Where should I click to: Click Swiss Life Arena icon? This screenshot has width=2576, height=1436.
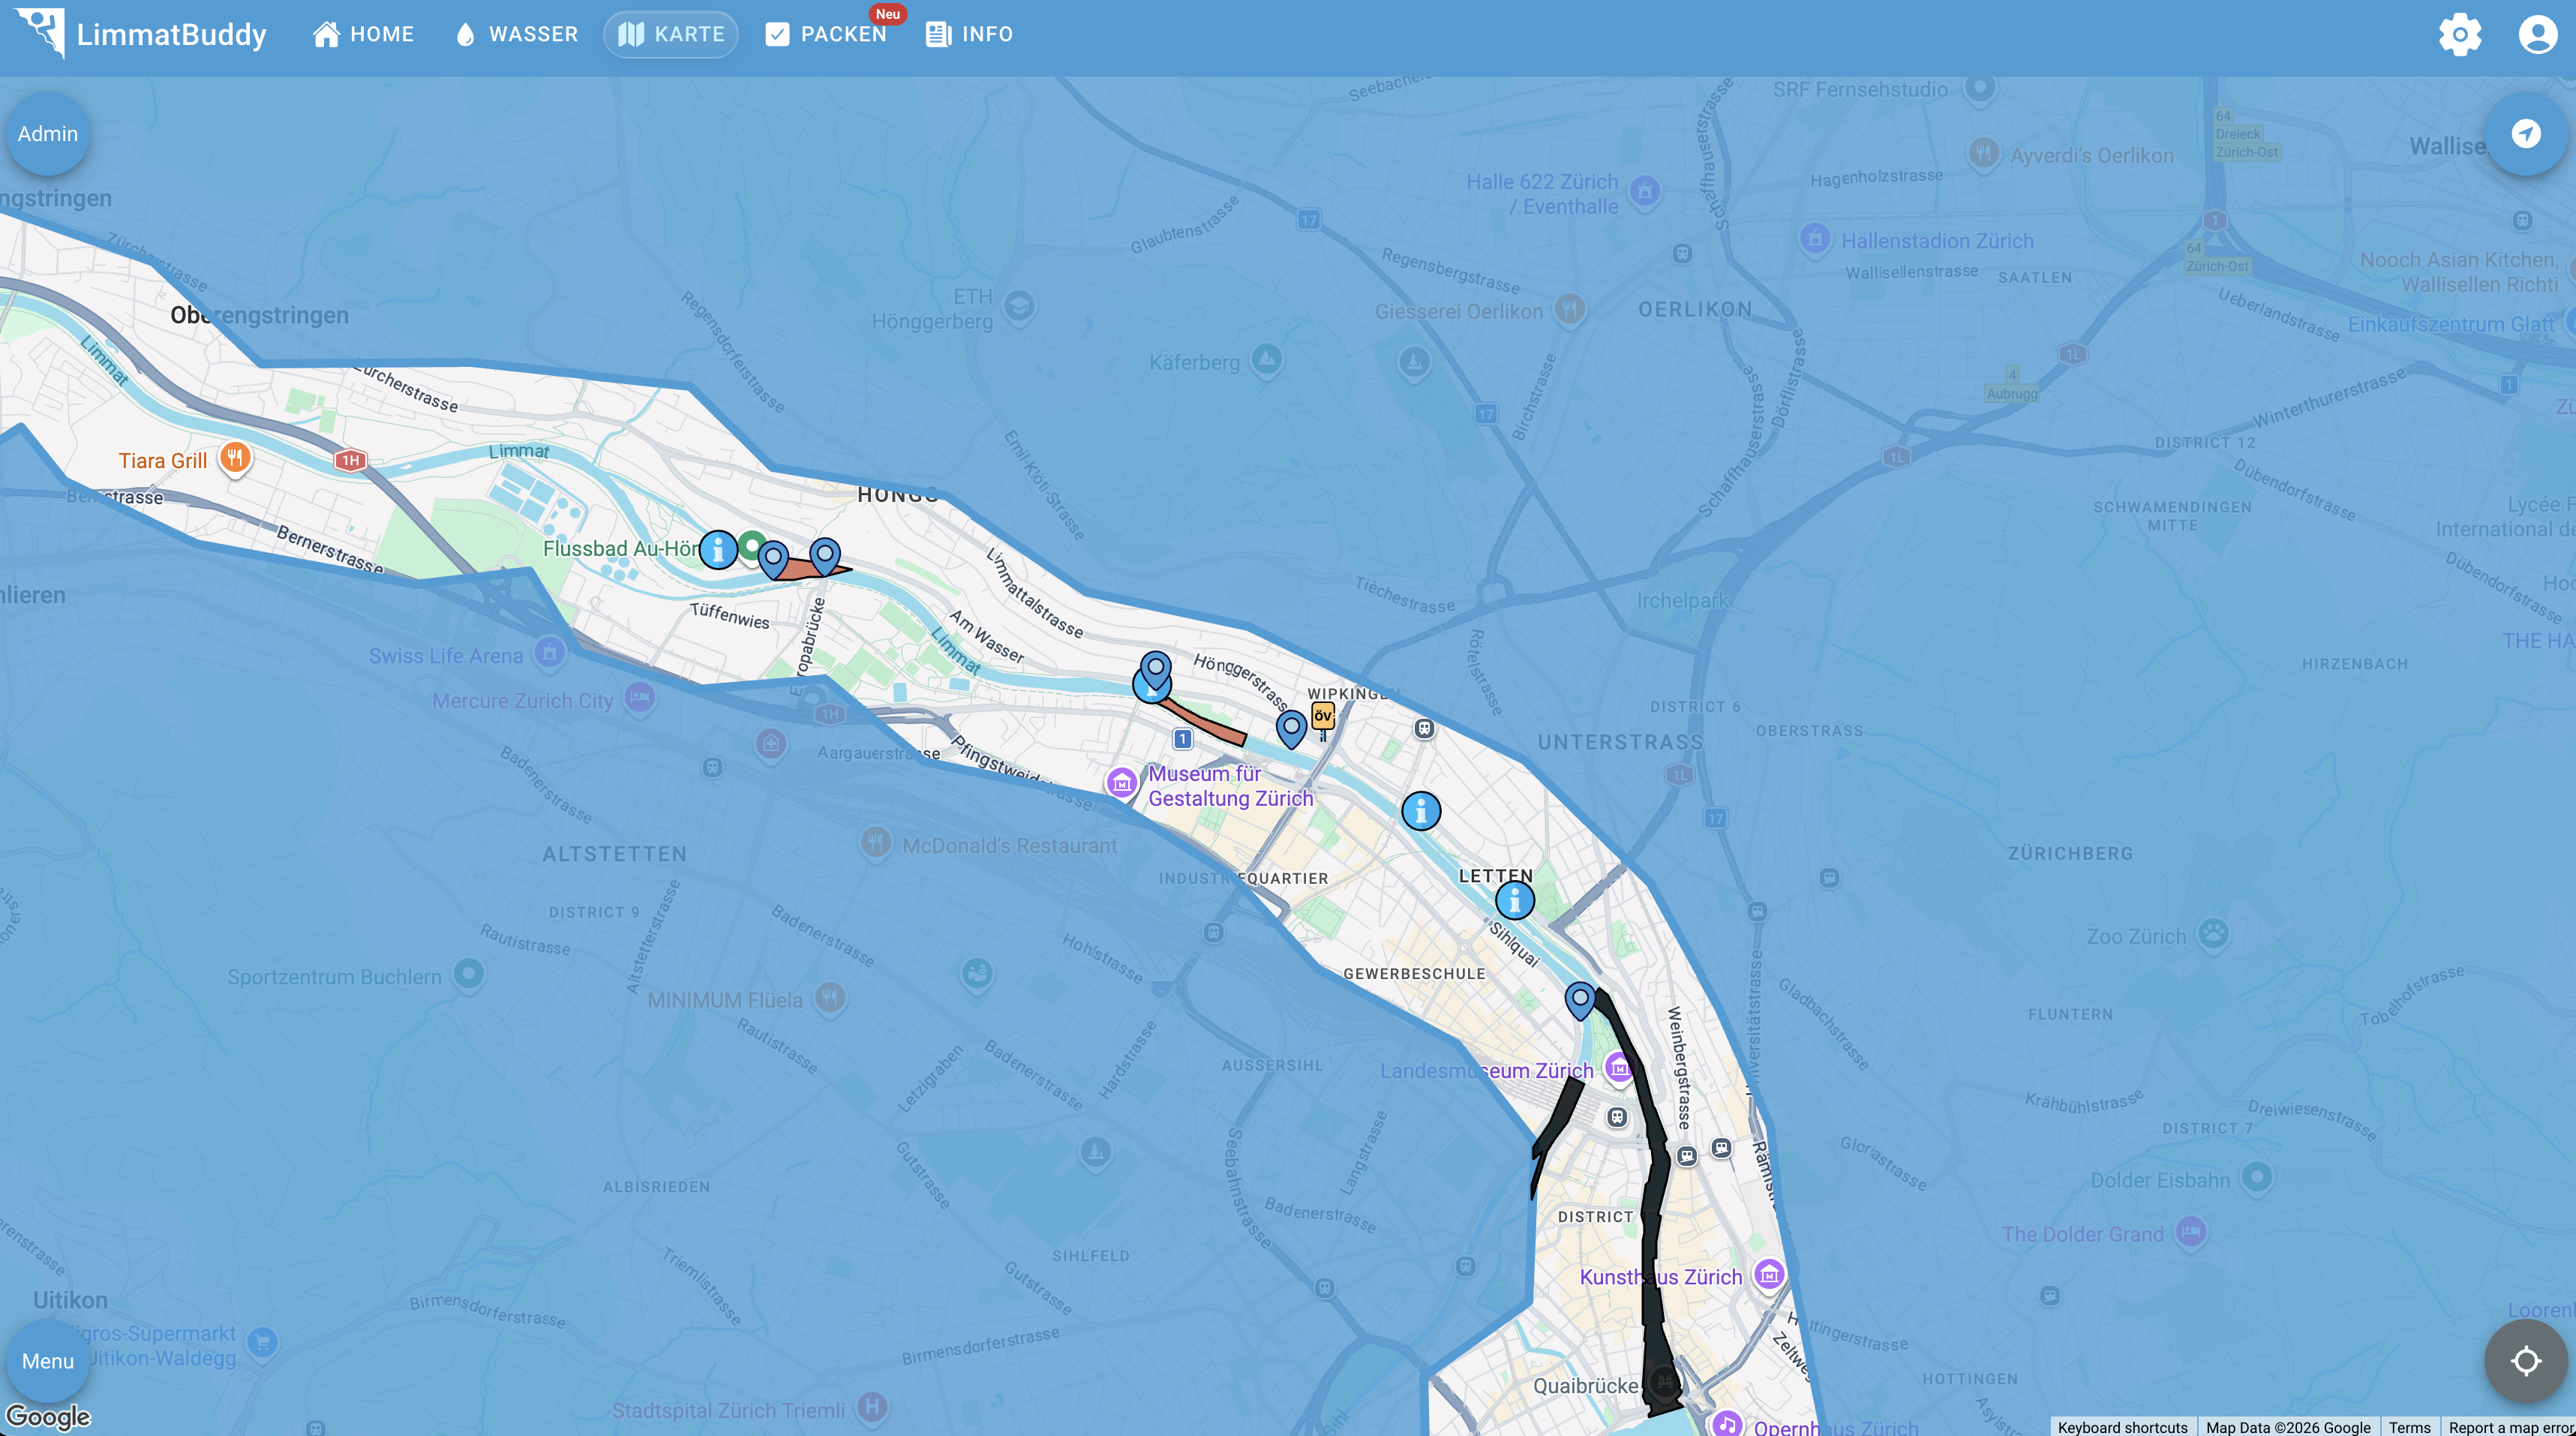tap(549, 654)
